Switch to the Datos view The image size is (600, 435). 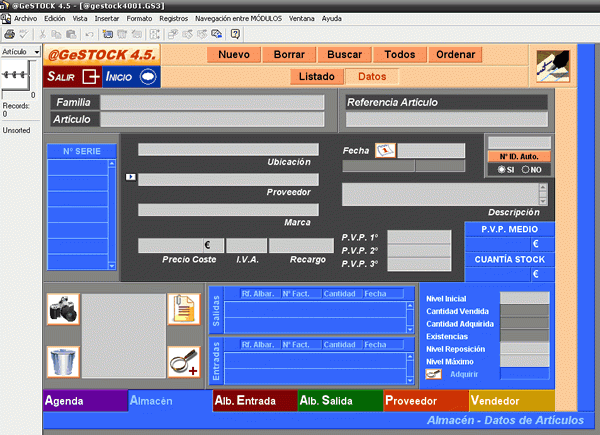pyautogui.click(x=372, y=77)
